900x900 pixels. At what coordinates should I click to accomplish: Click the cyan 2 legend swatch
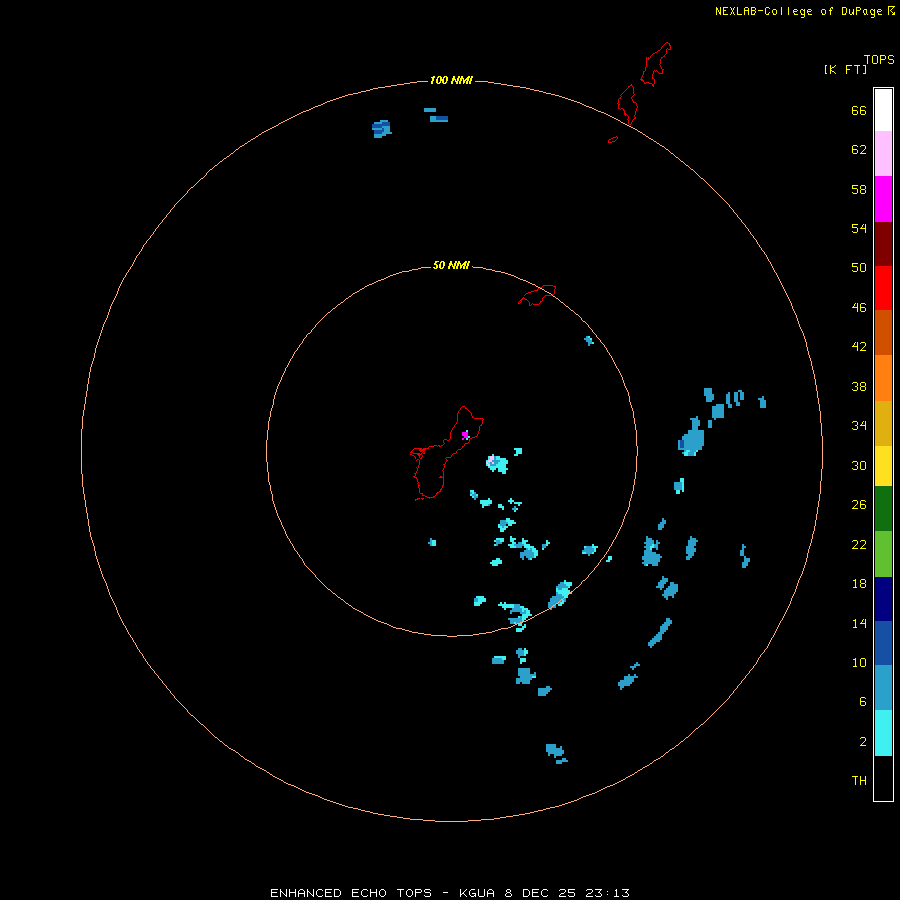[x=883, y=733]
